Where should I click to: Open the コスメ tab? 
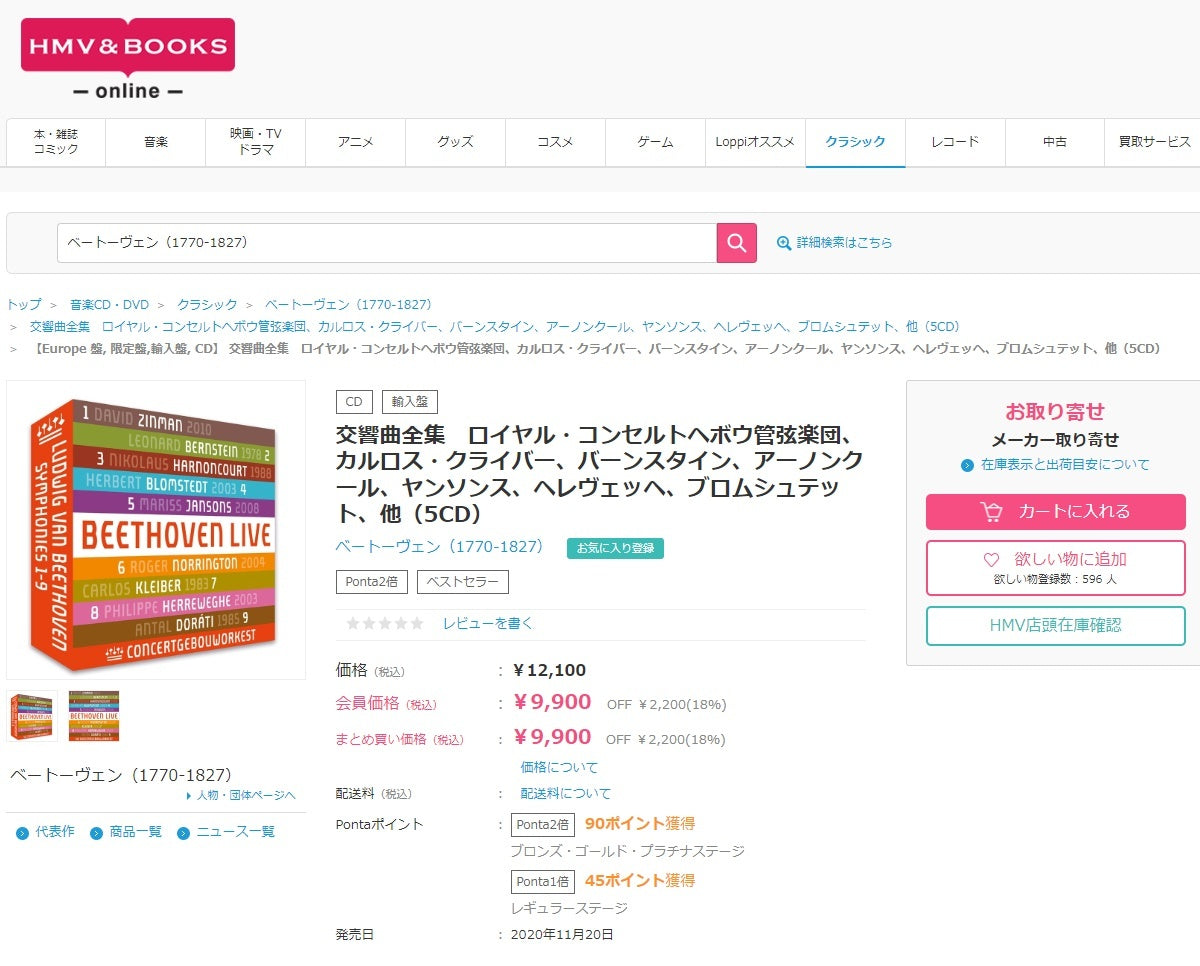[x=556, y=142]
